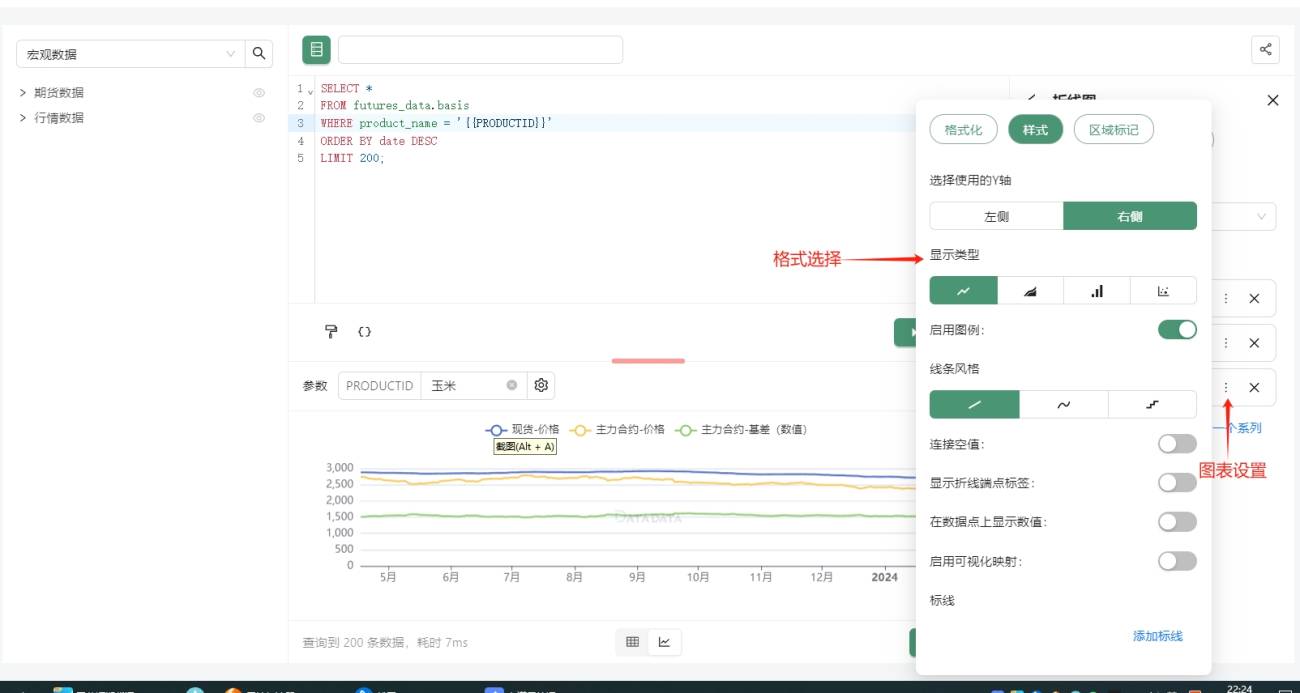The image size is (1300, 693).
Task: Toggle the 主力合约-价格 legend series
Action: coord(617,430)
